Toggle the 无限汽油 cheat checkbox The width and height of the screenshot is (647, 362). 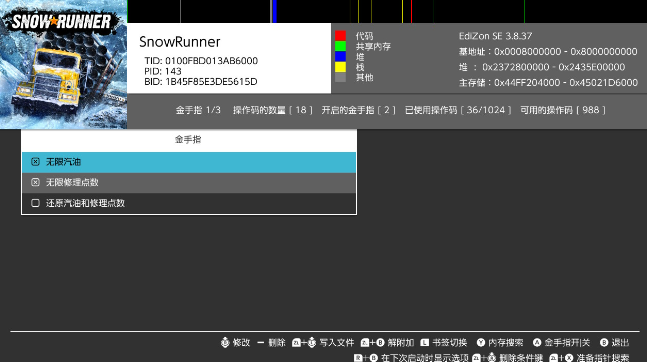pyautogui.click(x=35, y=162)
